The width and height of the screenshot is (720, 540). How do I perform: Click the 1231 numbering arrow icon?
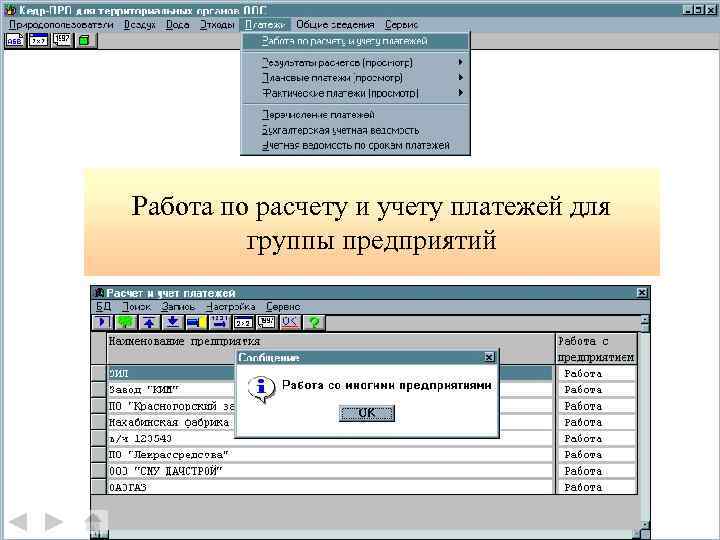(220, 322)
